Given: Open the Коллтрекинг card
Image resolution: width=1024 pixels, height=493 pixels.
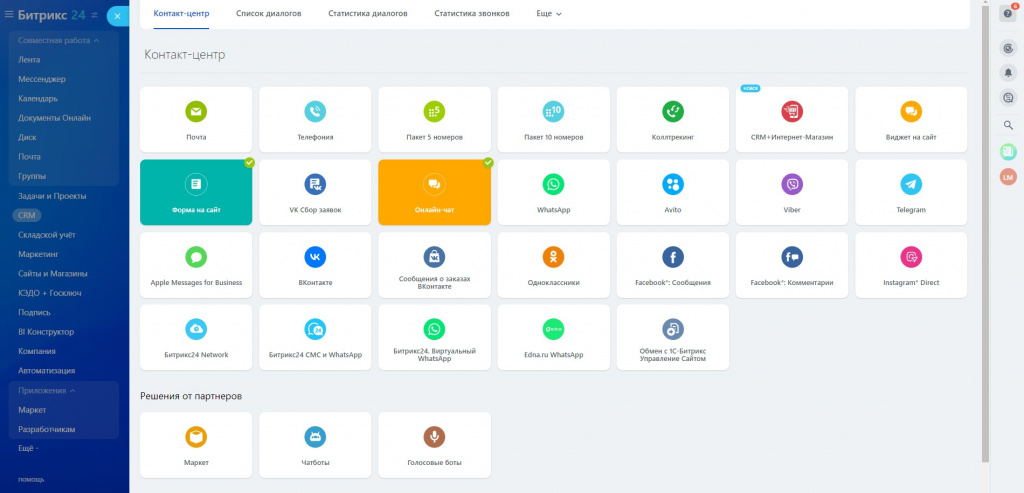Looking at the screenshot, I should [x=673, y=119].
